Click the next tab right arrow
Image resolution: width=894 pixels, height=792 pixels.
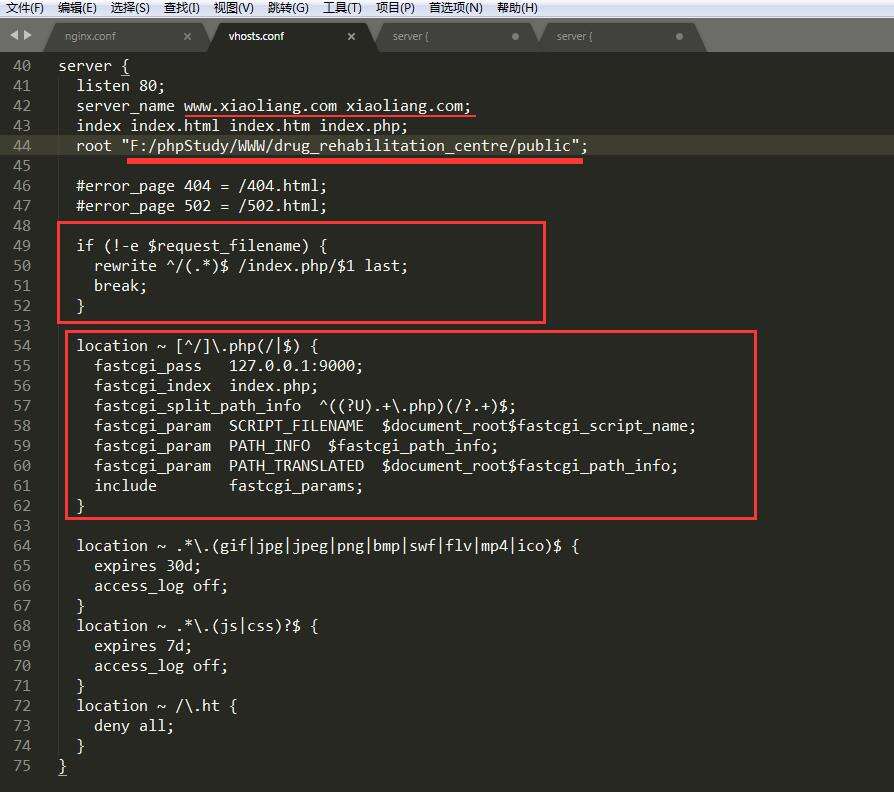28,36
